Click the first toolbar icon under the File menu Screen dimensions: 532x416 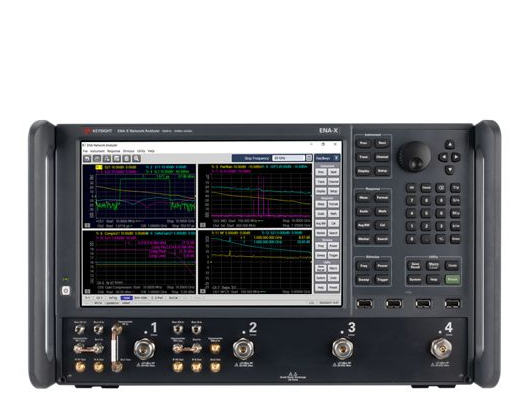pos(87,158)
